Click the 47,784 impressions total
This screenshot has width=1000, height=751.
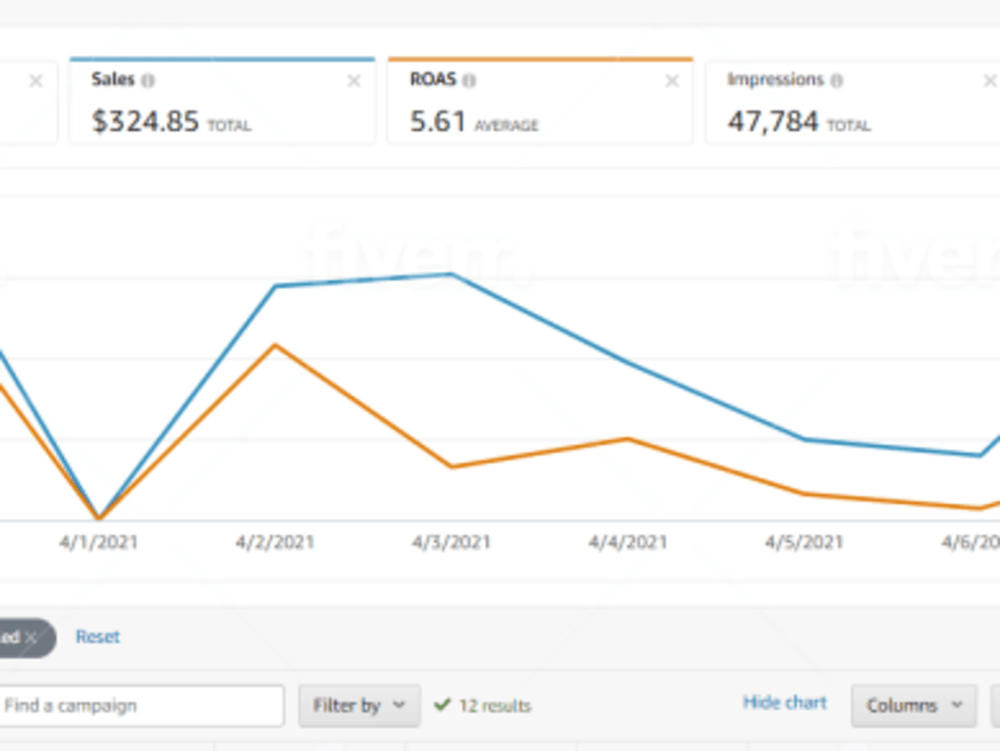click(773, 121)
